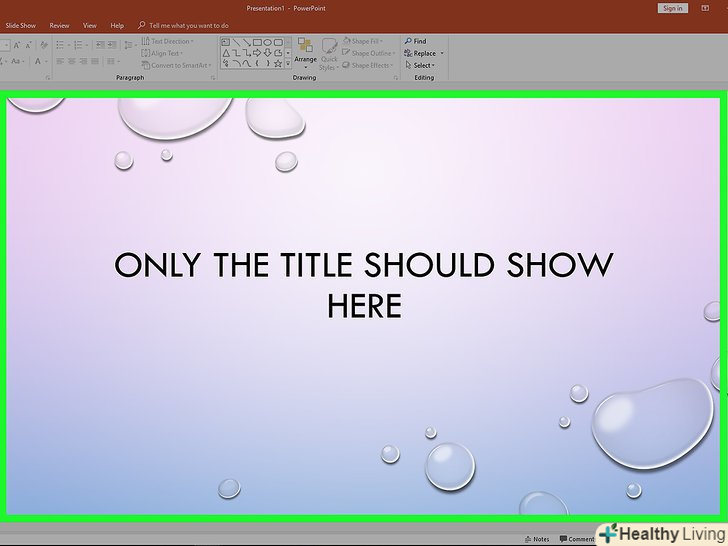728x546 pixels.
Task: Open the Line Spacing dropdown
Action: coord(130,45)
